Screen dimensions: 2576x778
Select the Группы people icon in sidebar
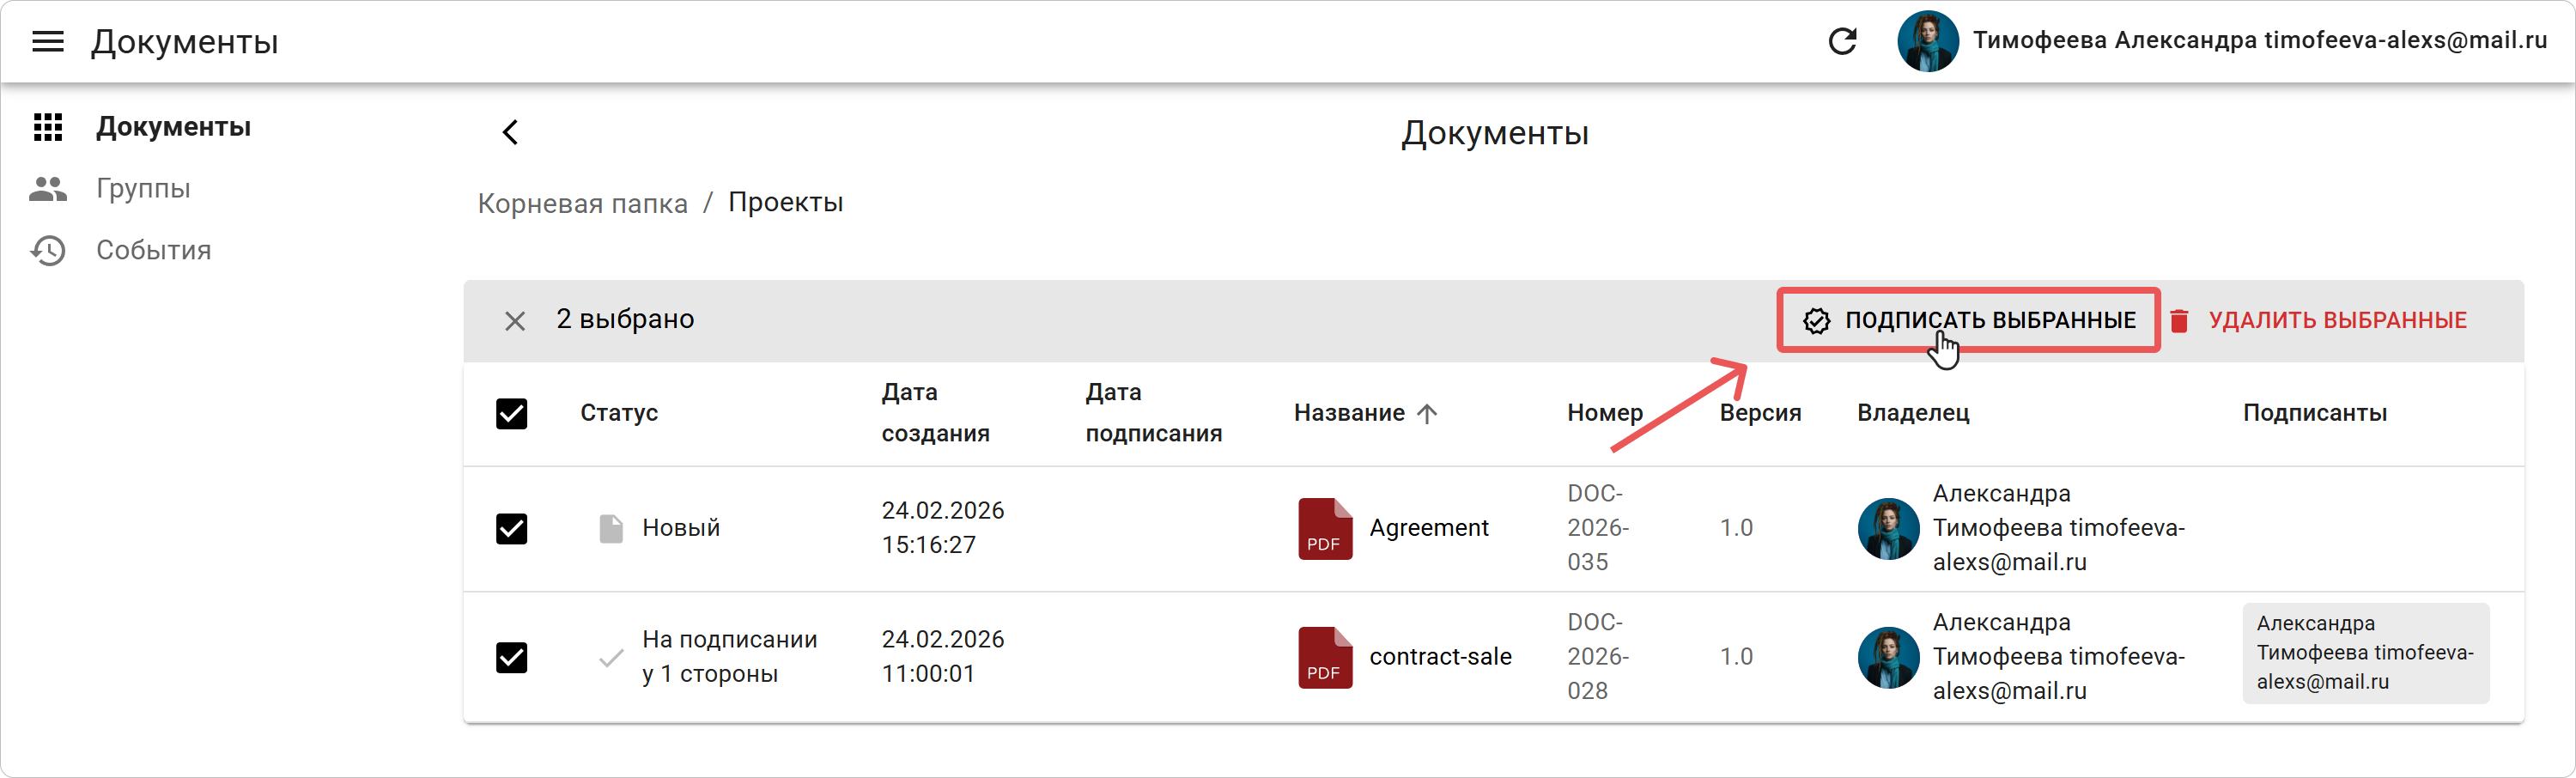click(47, 188)
